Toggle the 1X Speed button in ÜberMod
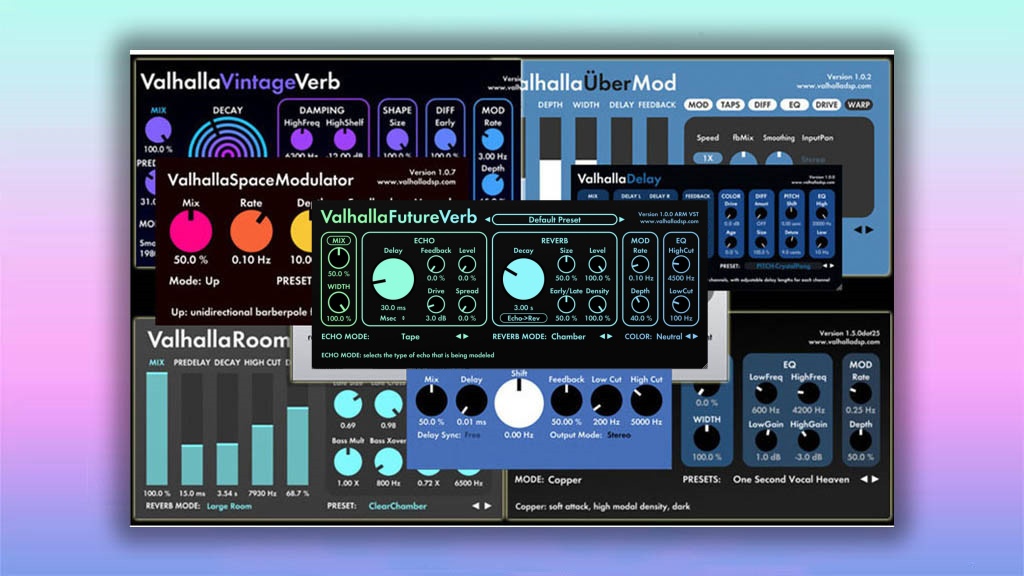The height and width of the screenshot is (576, 1024). point(708,159)
